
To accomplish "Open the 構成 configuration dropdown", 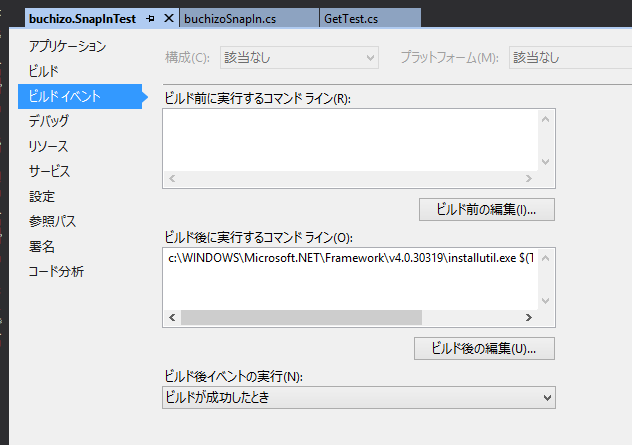I will pos(300,58).
